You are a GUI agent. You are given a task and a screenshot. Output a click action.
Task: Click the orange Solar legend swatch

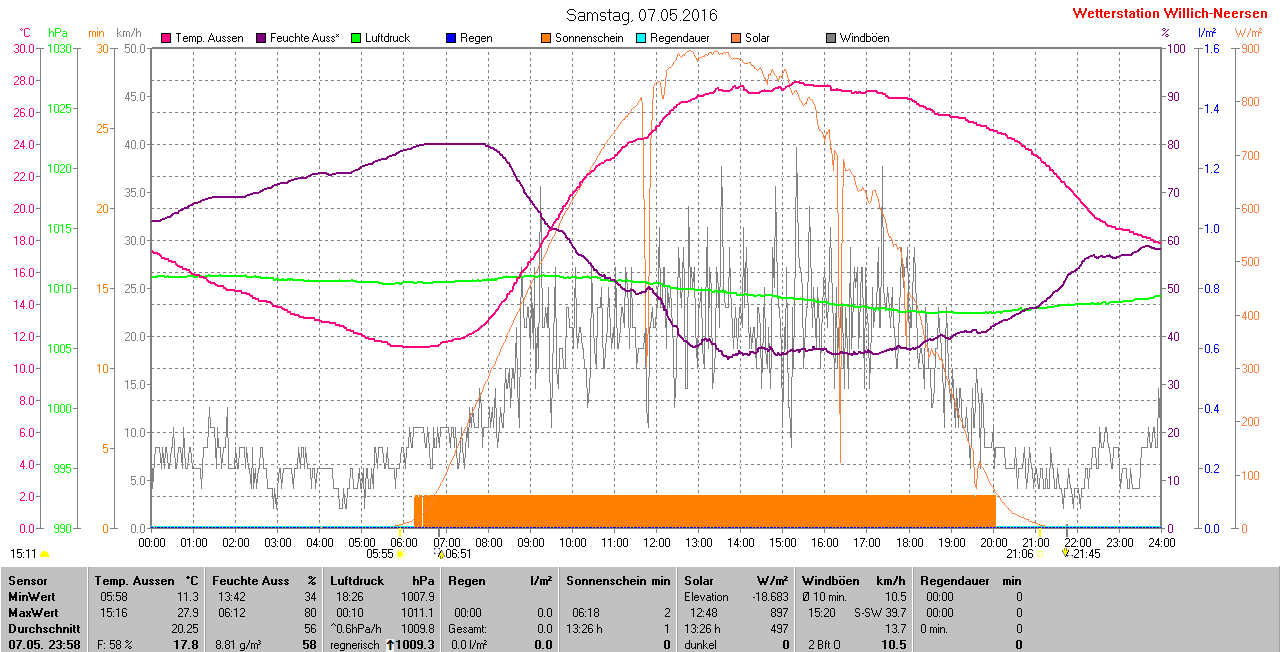736,38
